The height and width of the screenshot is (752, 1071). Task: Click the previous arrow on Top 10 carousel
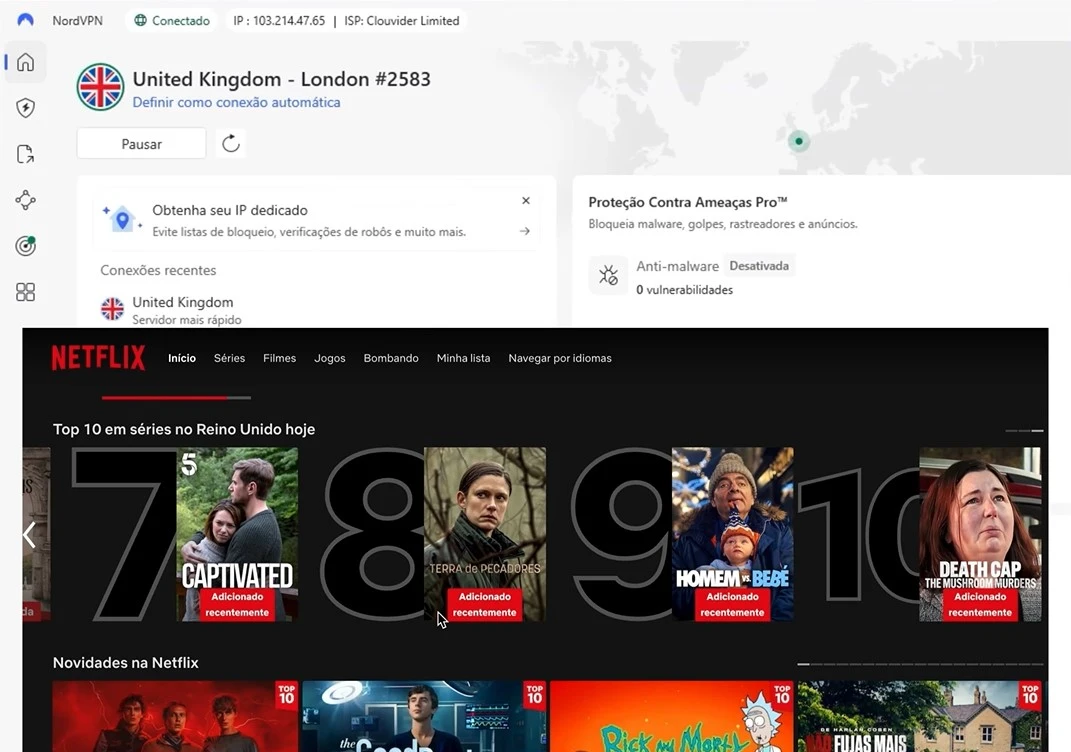coord(29,535)
